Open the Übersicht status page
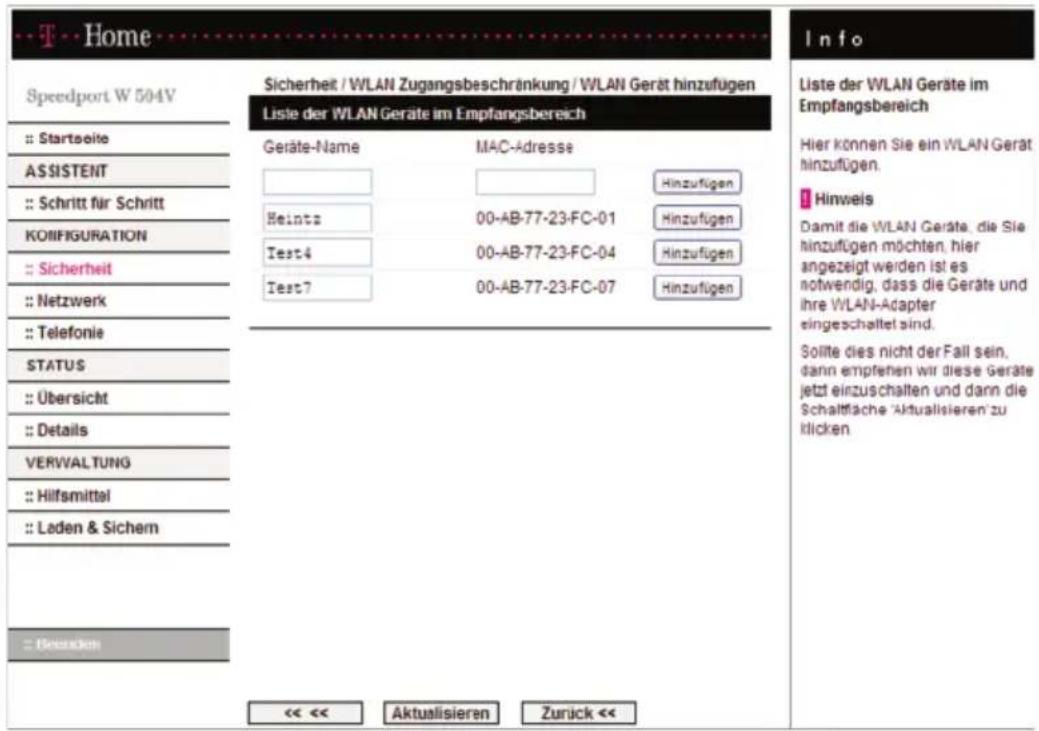The height and width of the screenshot is (731, 1039). (x=66, y=398)
